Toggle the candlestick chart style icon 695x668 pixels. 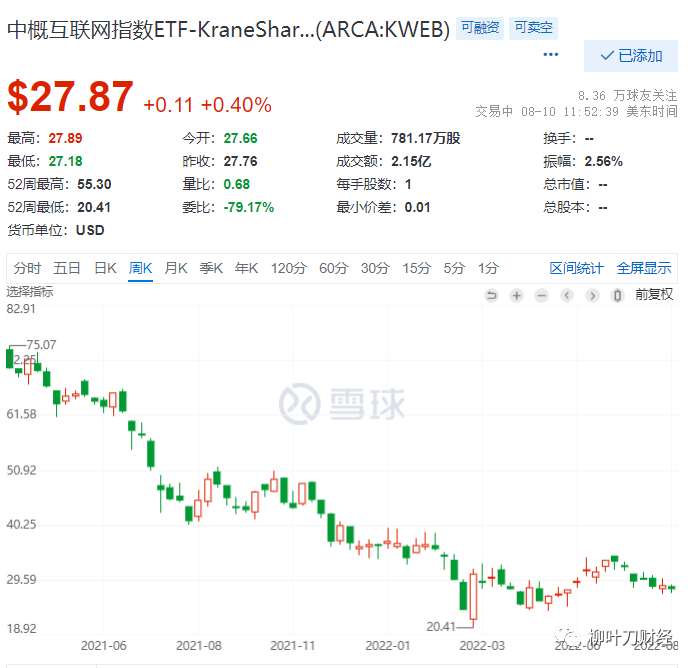click(617, 295)
